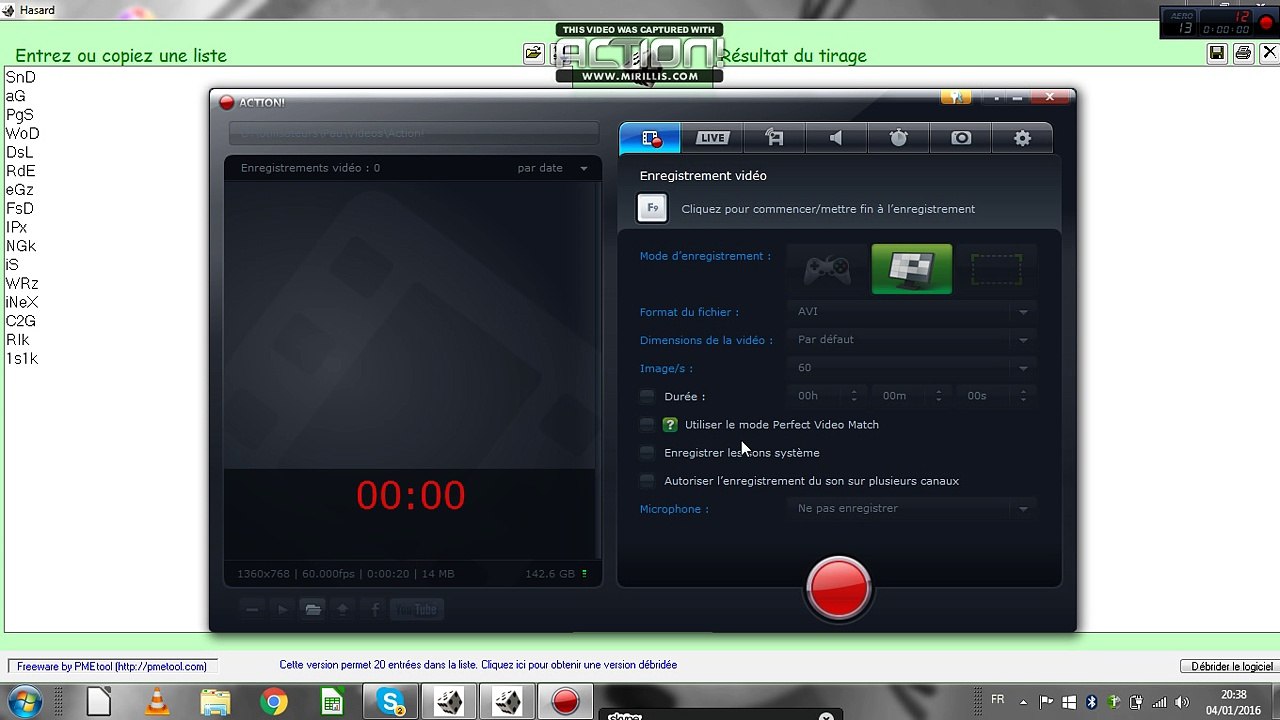Click the yellow key license icon
Screen dimensions: 1280x720
click(x=956, y=97)
